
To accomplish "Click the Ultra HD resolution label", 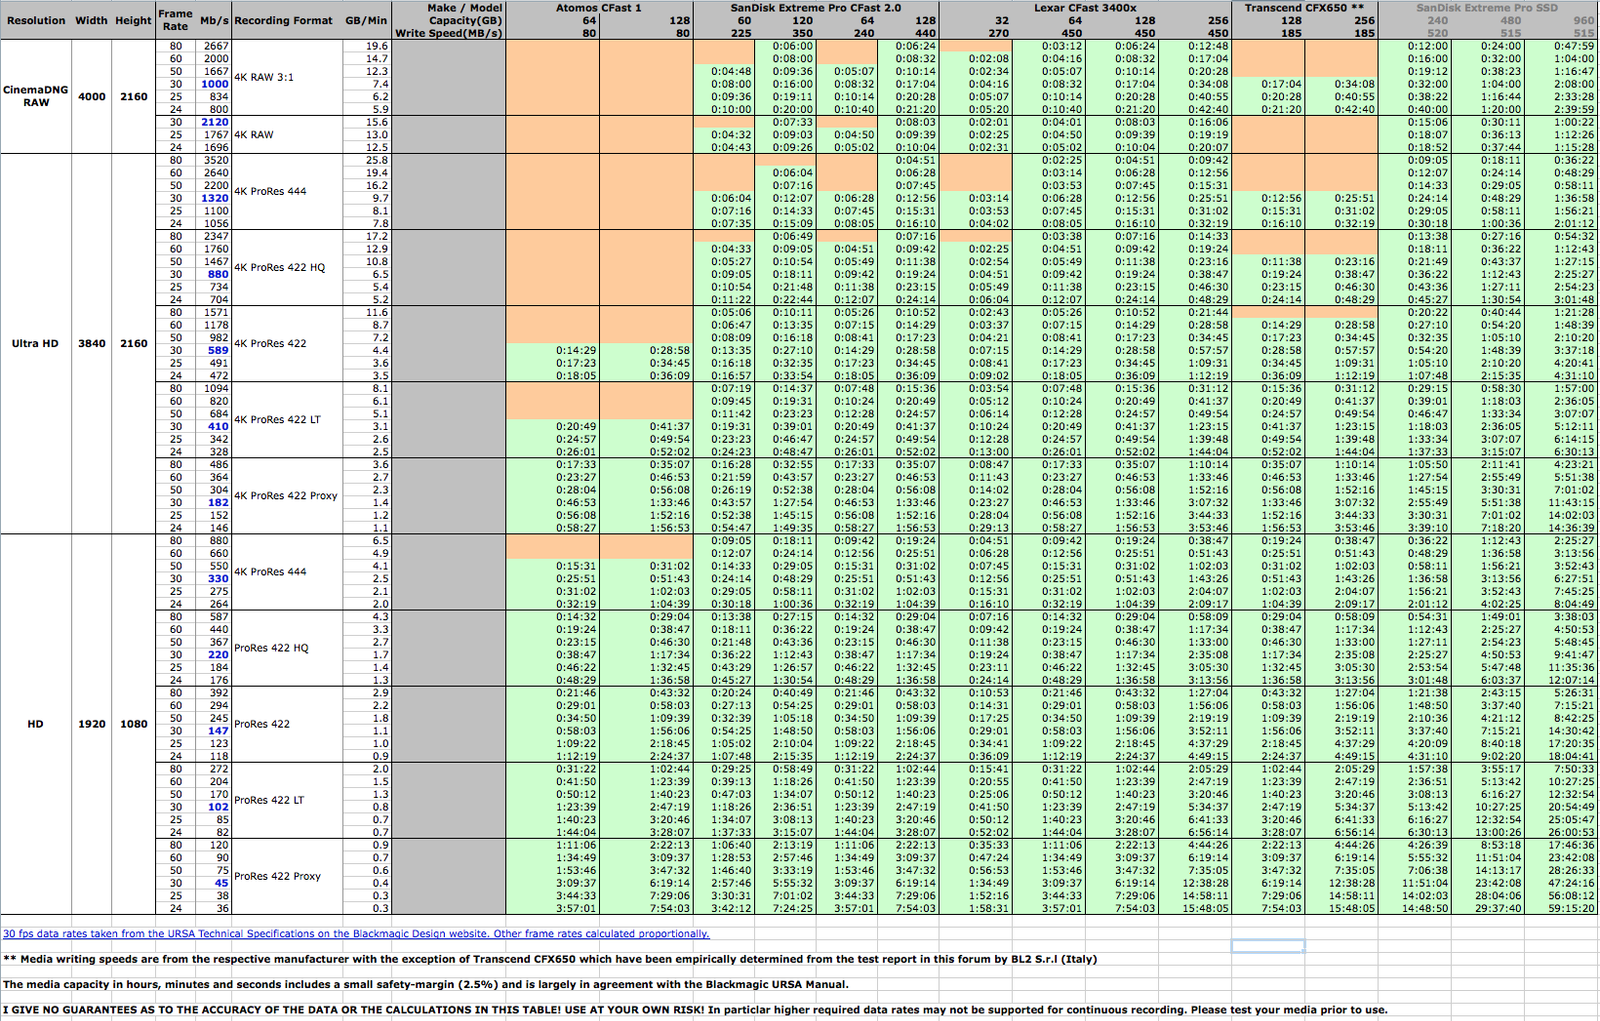I will pos(36,343).
